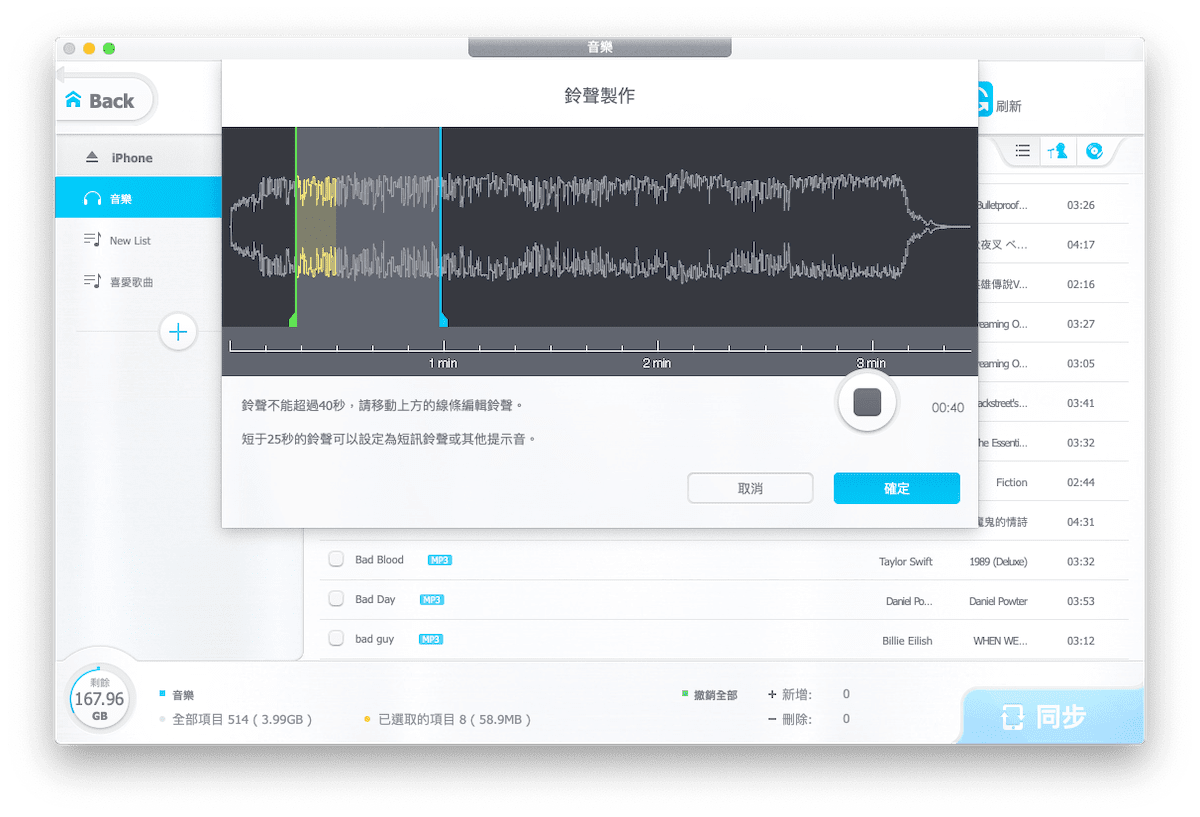Click the blue end marker handle
Viewport: 1200px width, 817px height.
click(x=443, y=319)
